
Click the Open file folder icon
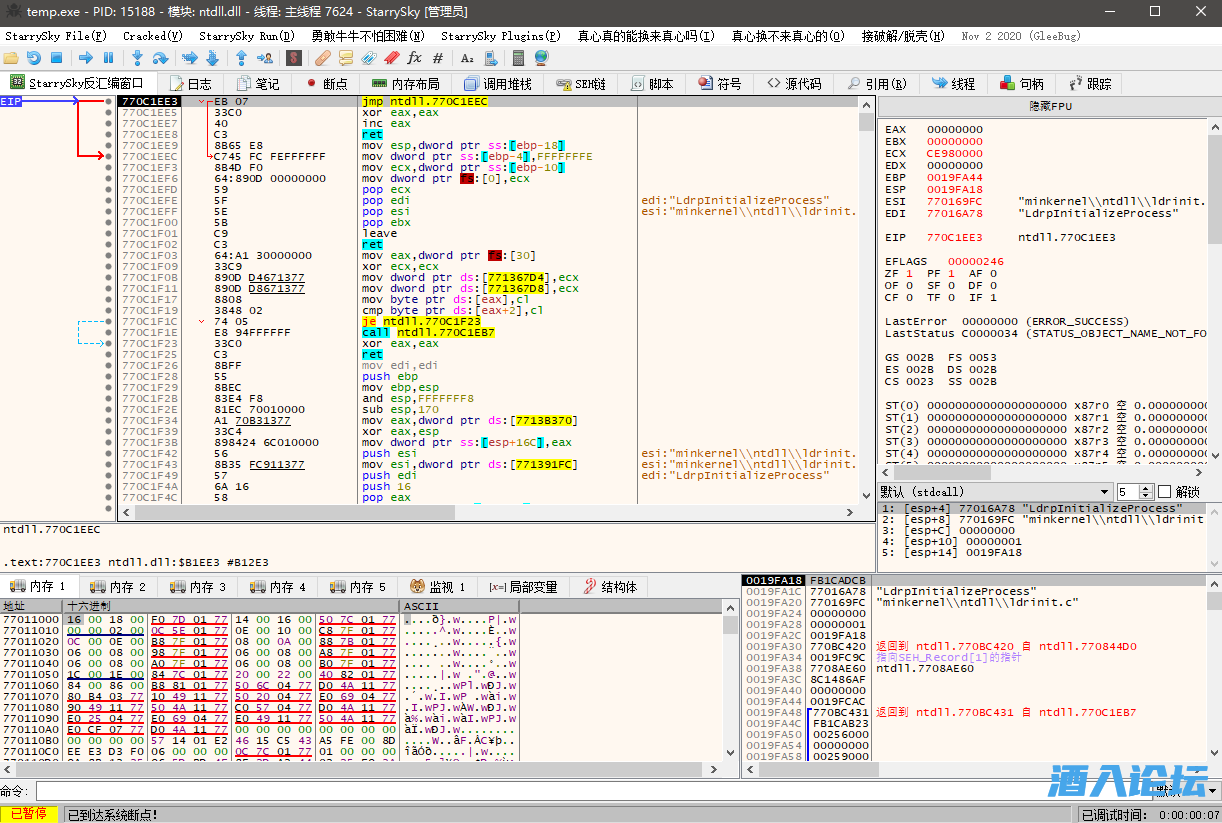point(12,58)
